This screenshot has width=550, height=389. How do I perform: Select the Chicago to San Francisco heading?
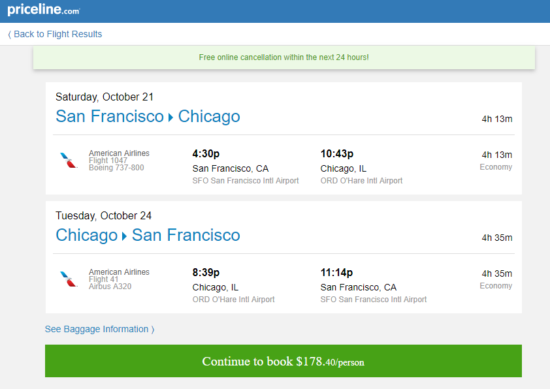[148, 235]
